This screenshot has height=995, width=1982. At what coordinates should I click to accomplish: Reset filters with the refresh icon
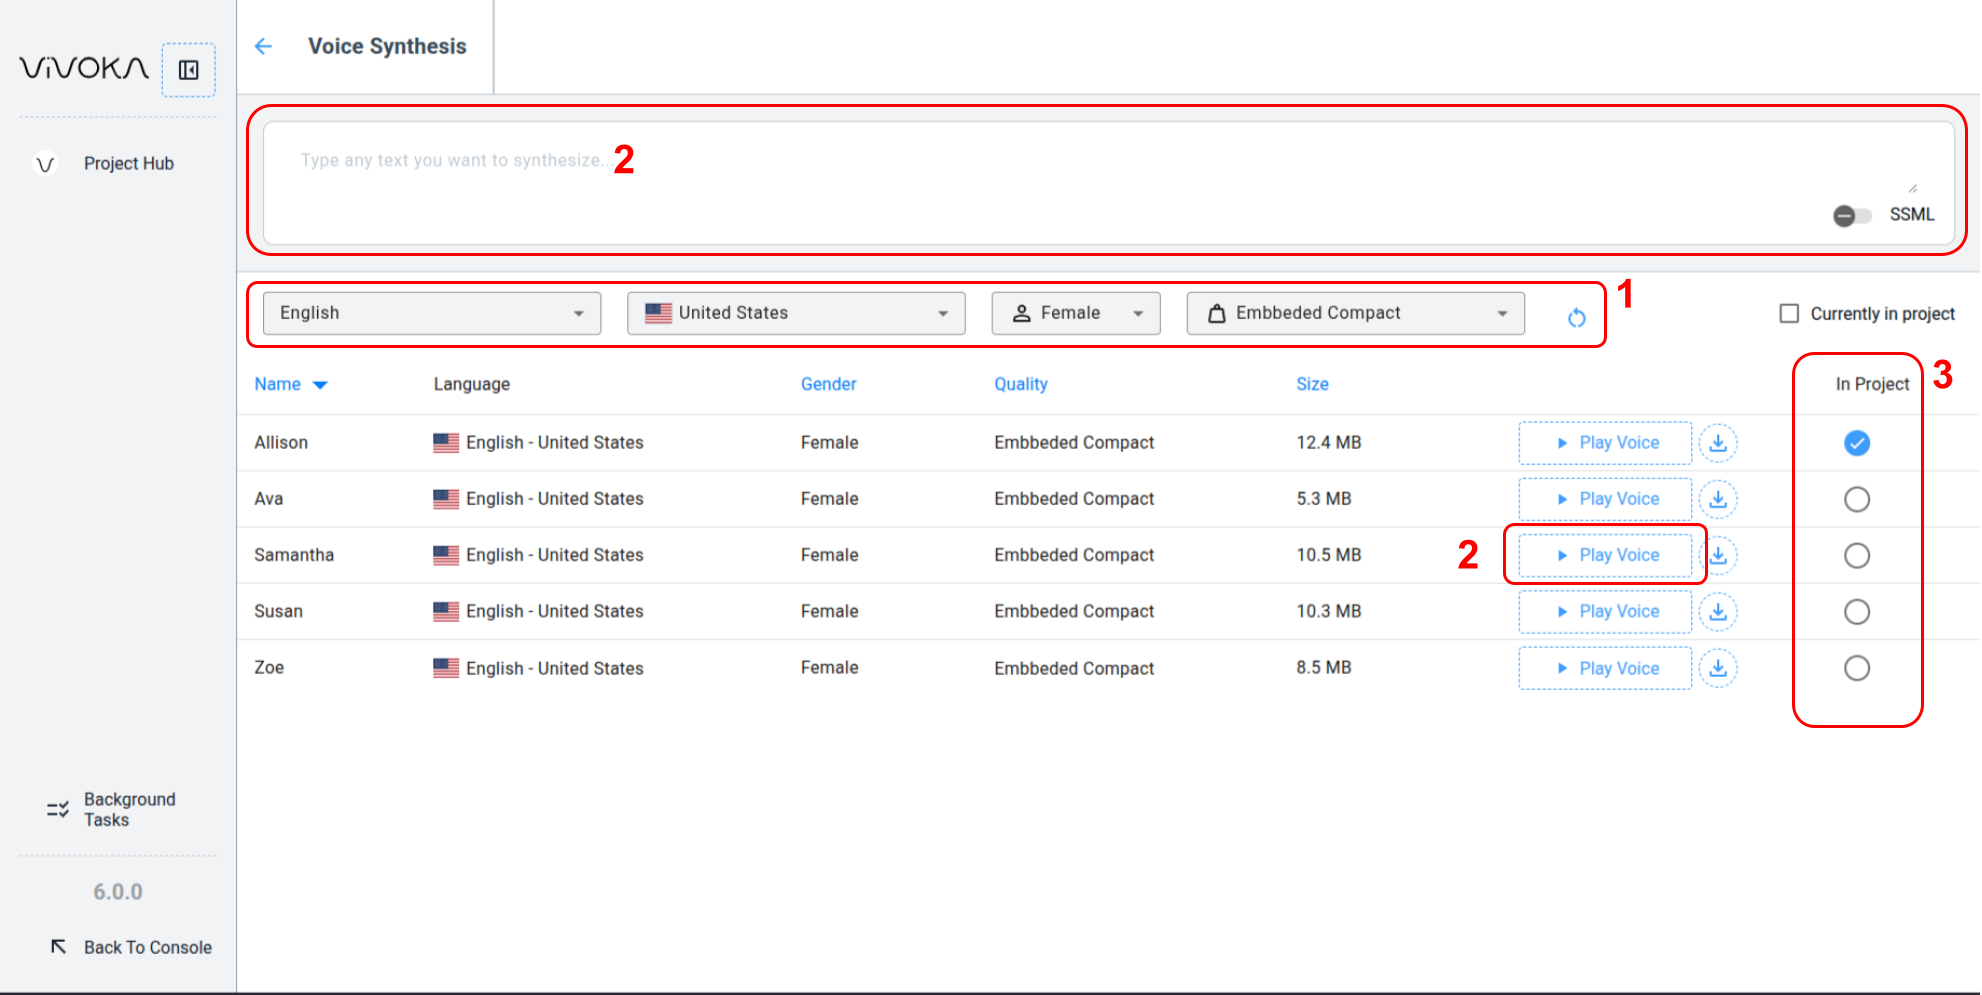point(1576,318)
